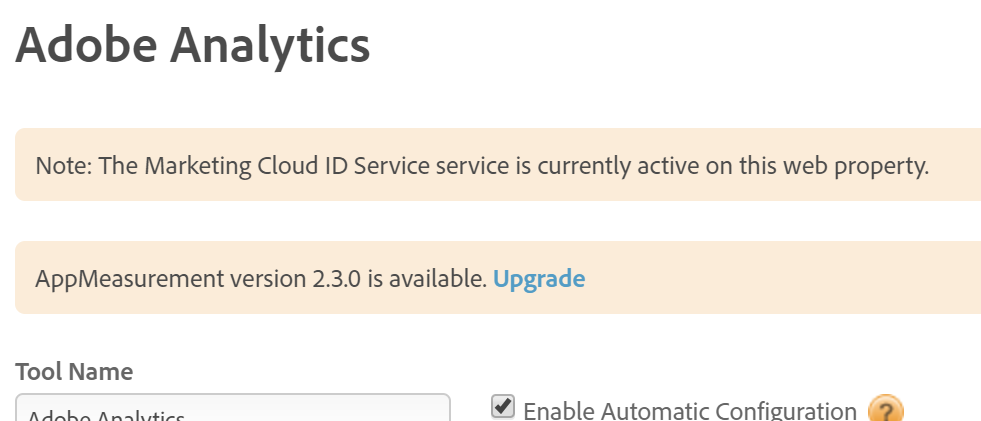
Task: Click the version number 2.3.0 text
Action: tap(329, 278)
